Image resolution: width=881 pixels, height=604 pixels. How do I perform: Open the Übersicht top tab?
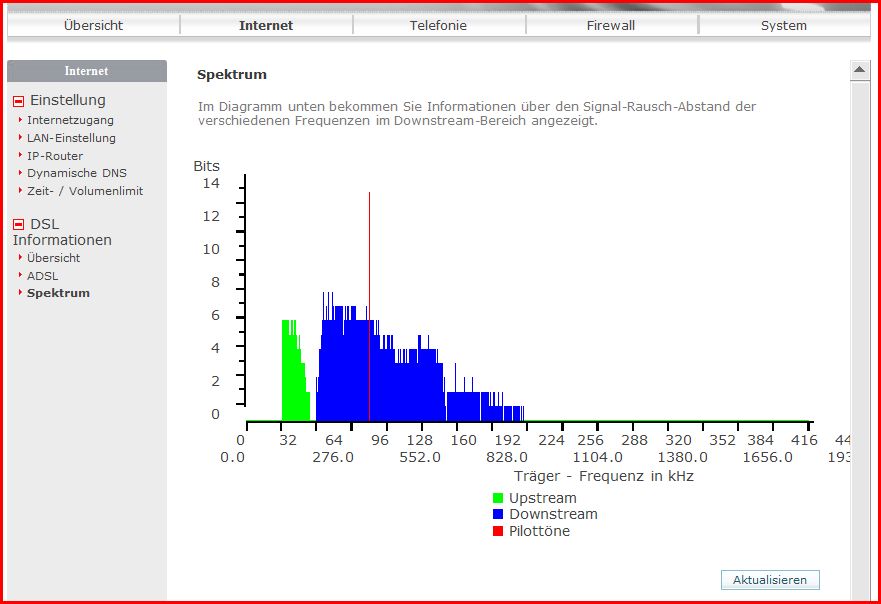click(93, 25)
